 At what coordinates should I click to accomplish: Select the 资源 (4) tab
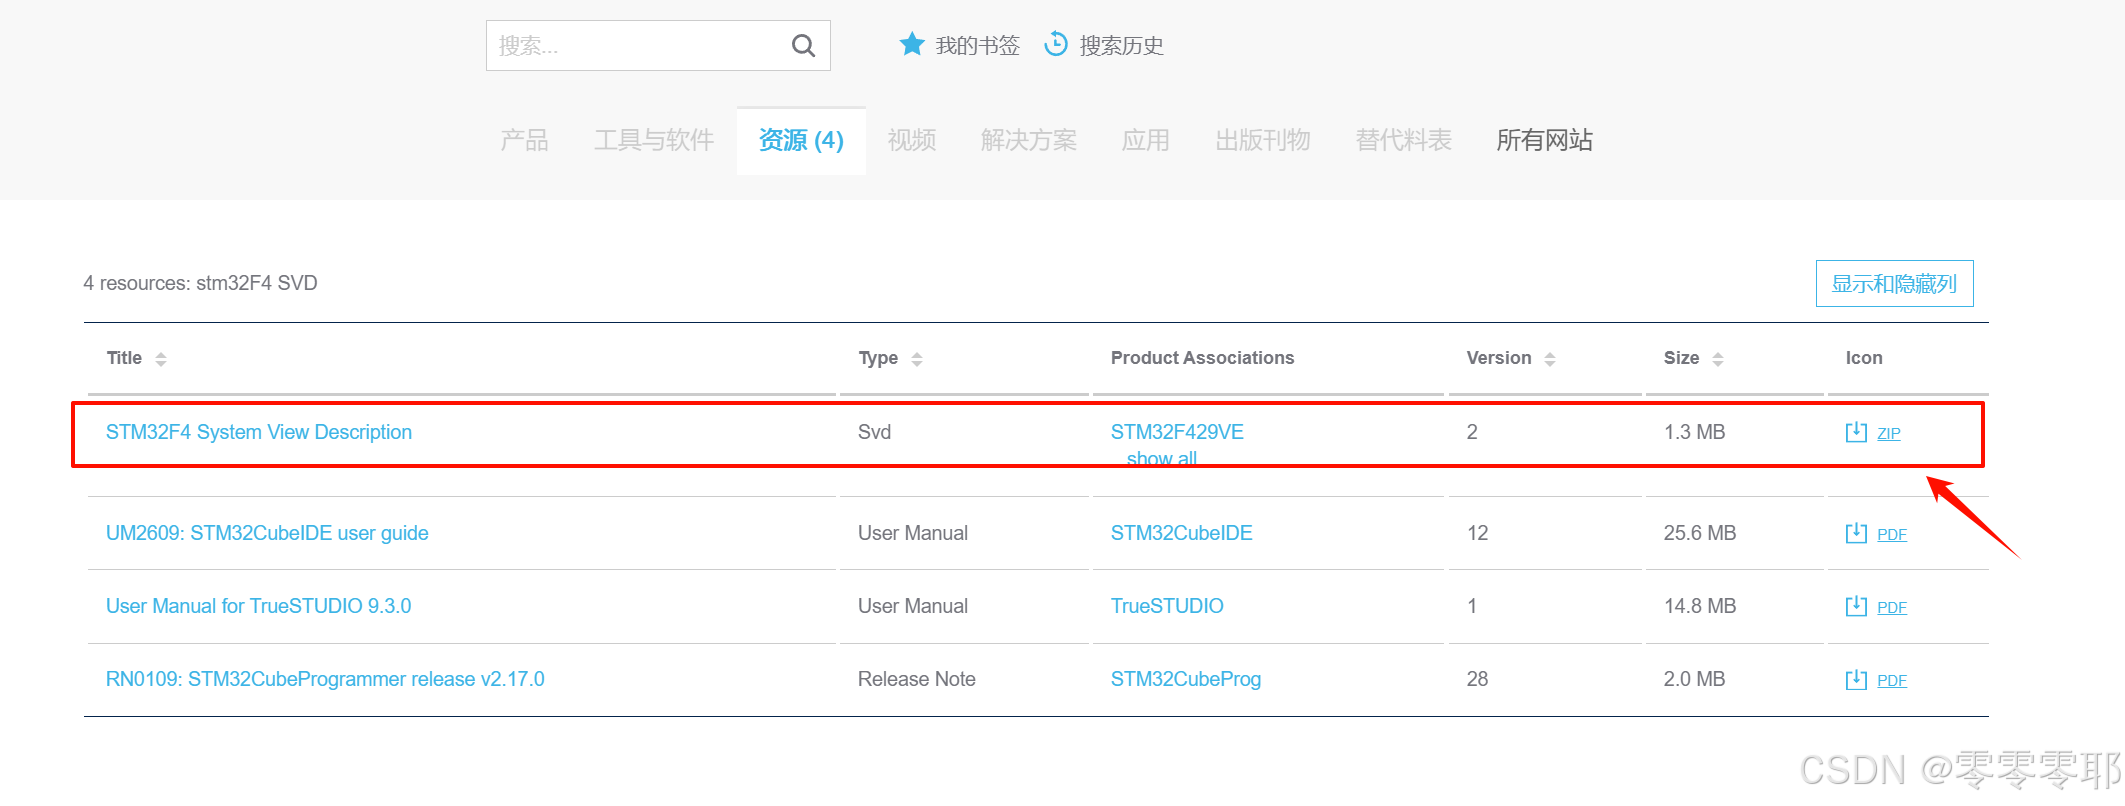click(801, 140)
